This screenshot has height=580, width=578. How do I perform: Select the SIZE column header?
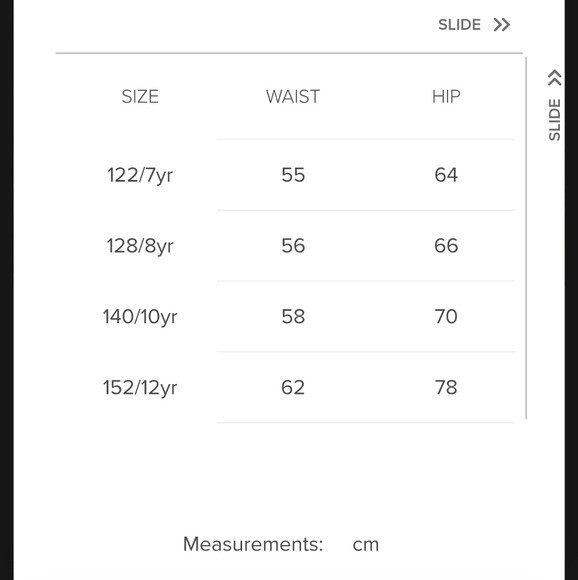[140, 97]
